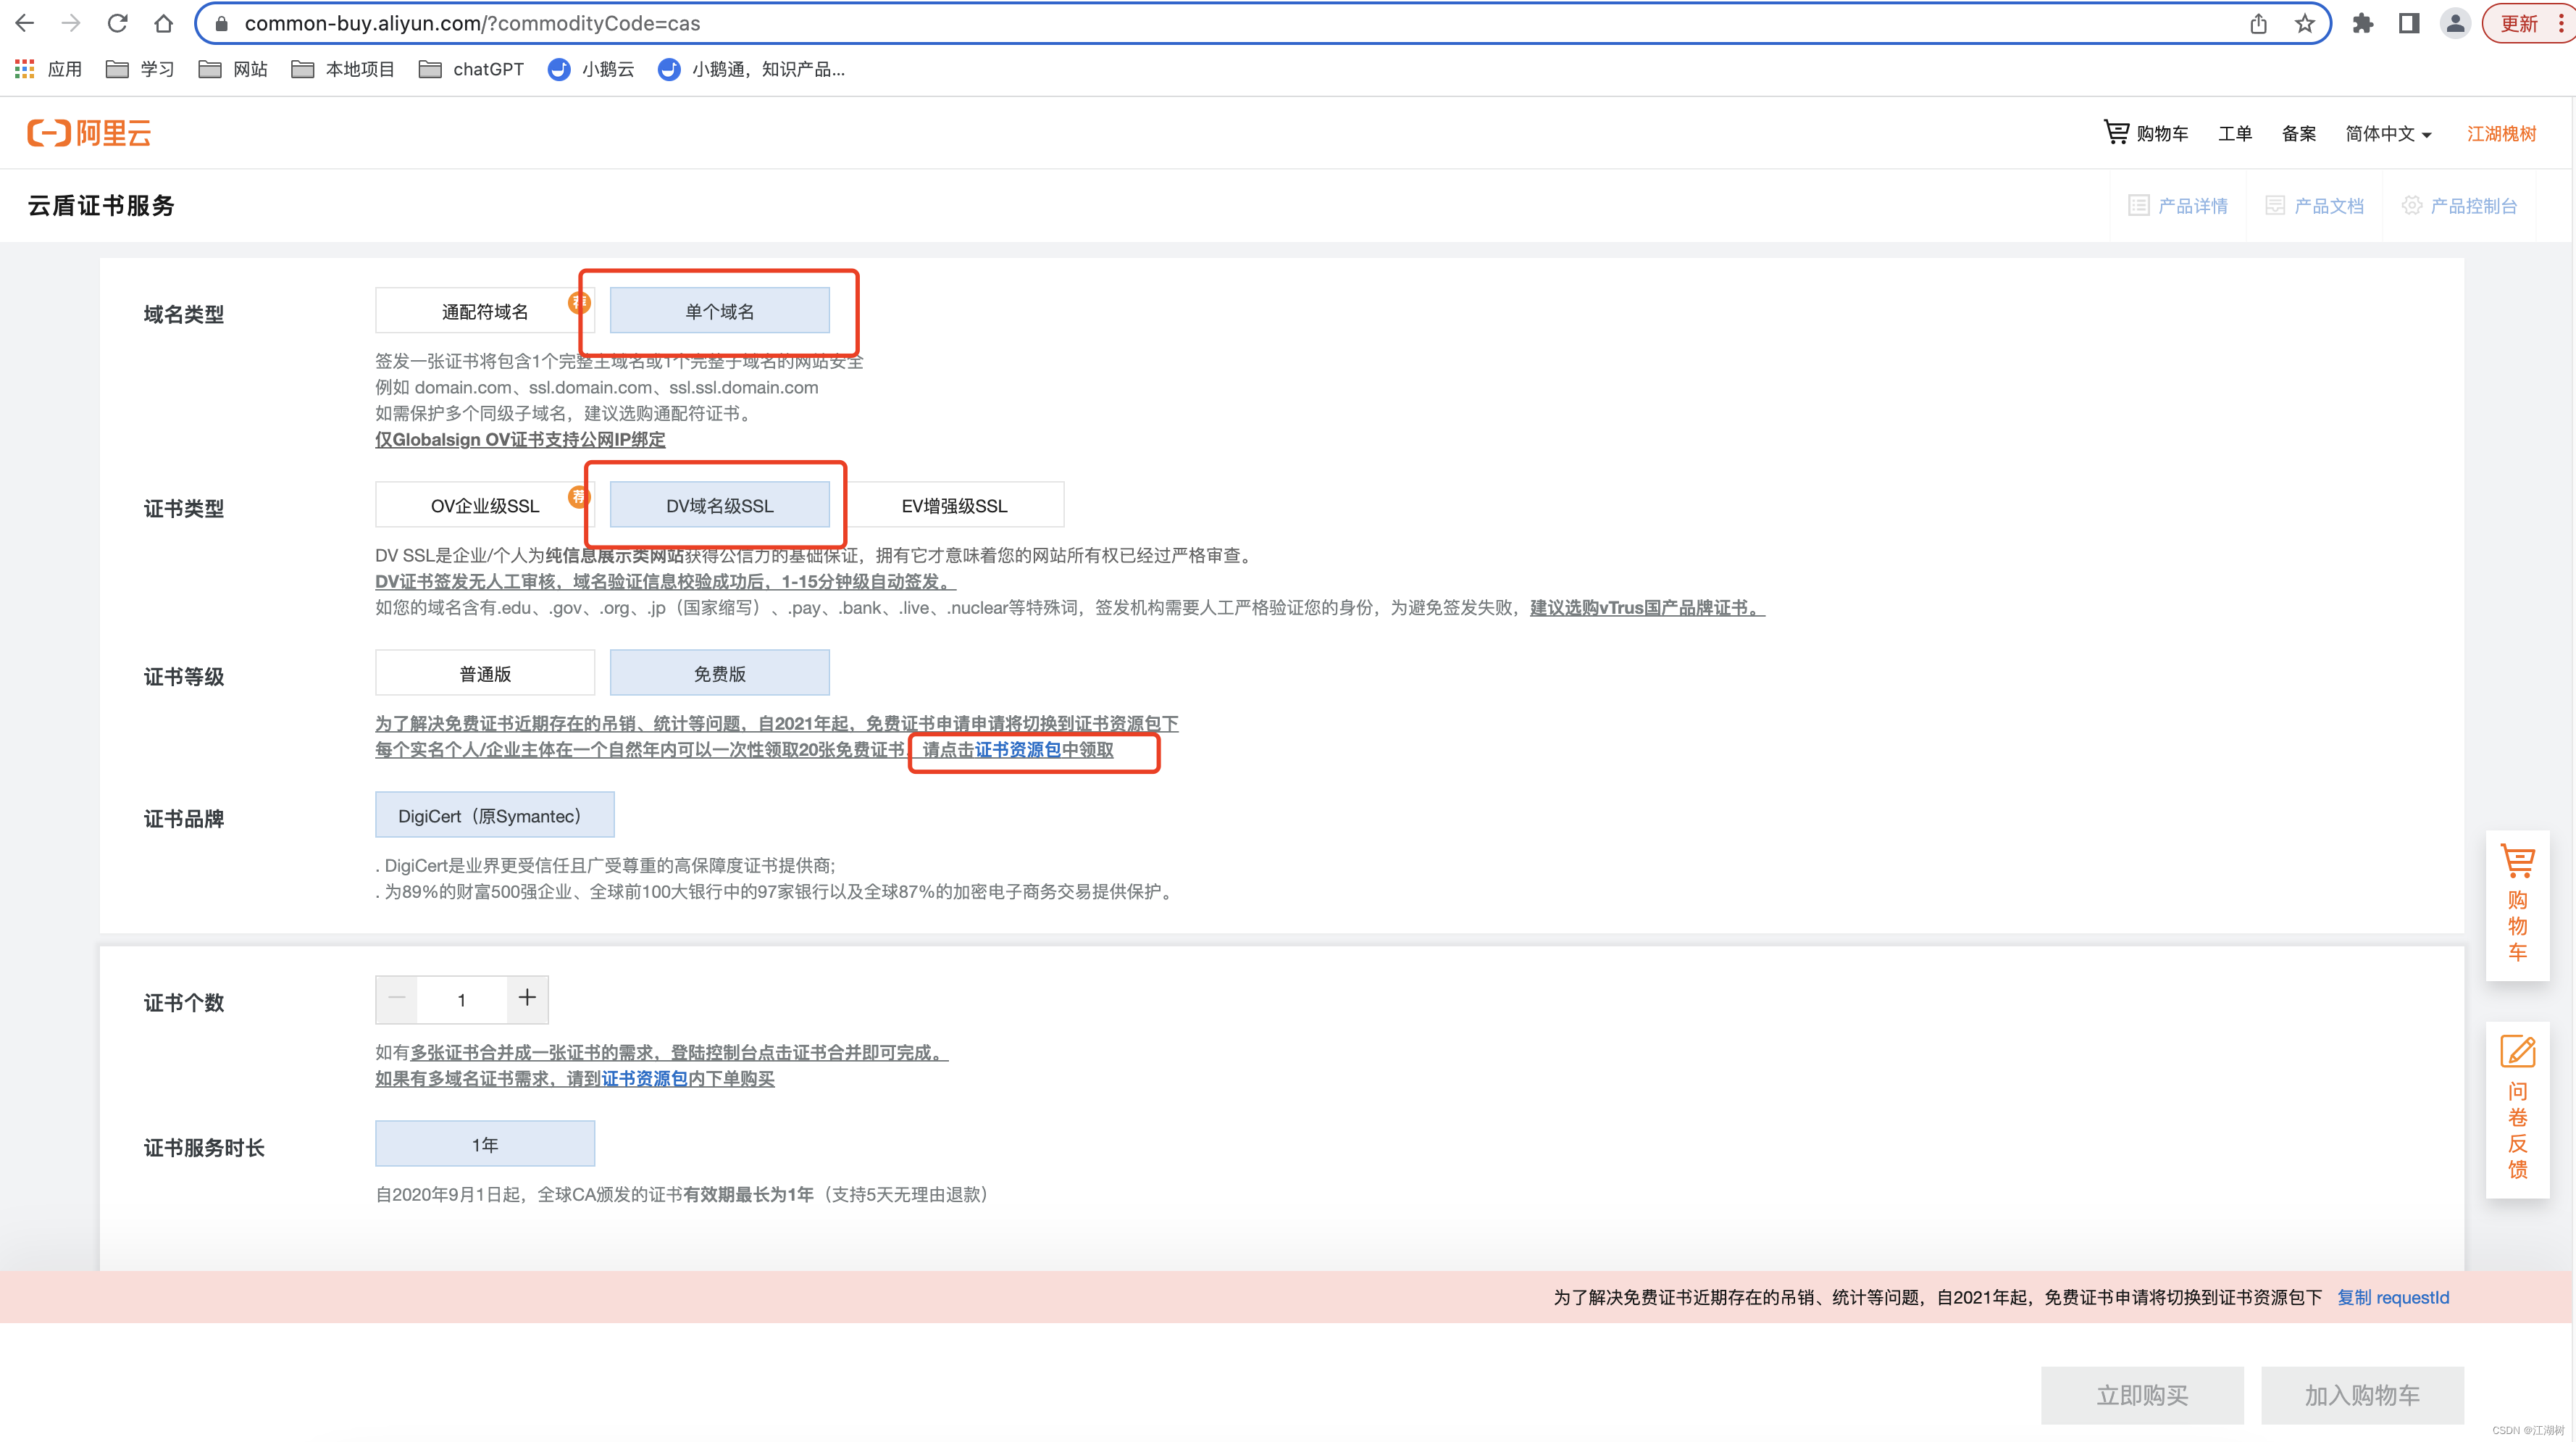This screenshot has height=1442, width=2576.
Task: Go back with the browser back arrow
Action: coord(24,23)
